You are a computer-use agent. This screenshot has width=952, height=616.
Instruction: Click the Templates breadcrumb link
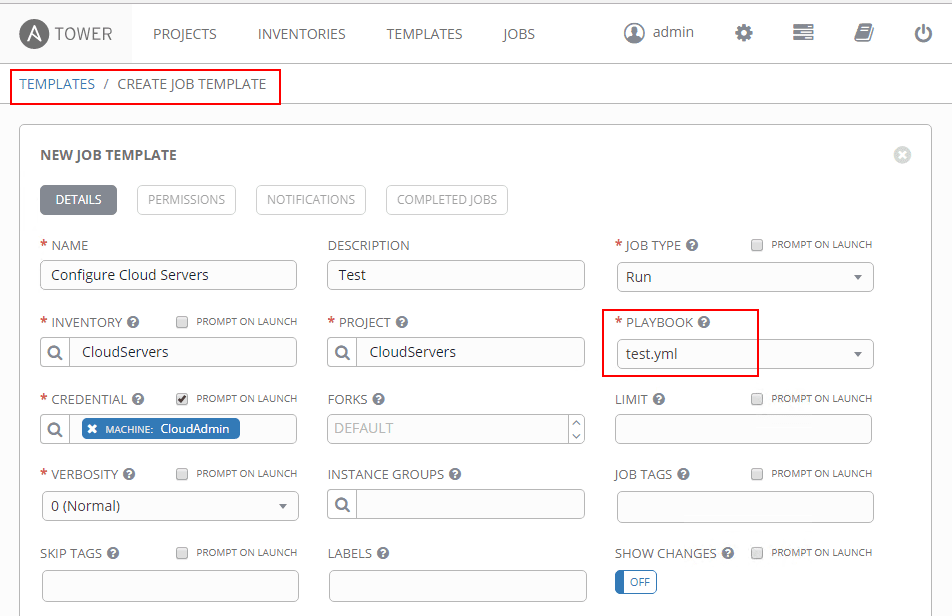pos(57,84)
